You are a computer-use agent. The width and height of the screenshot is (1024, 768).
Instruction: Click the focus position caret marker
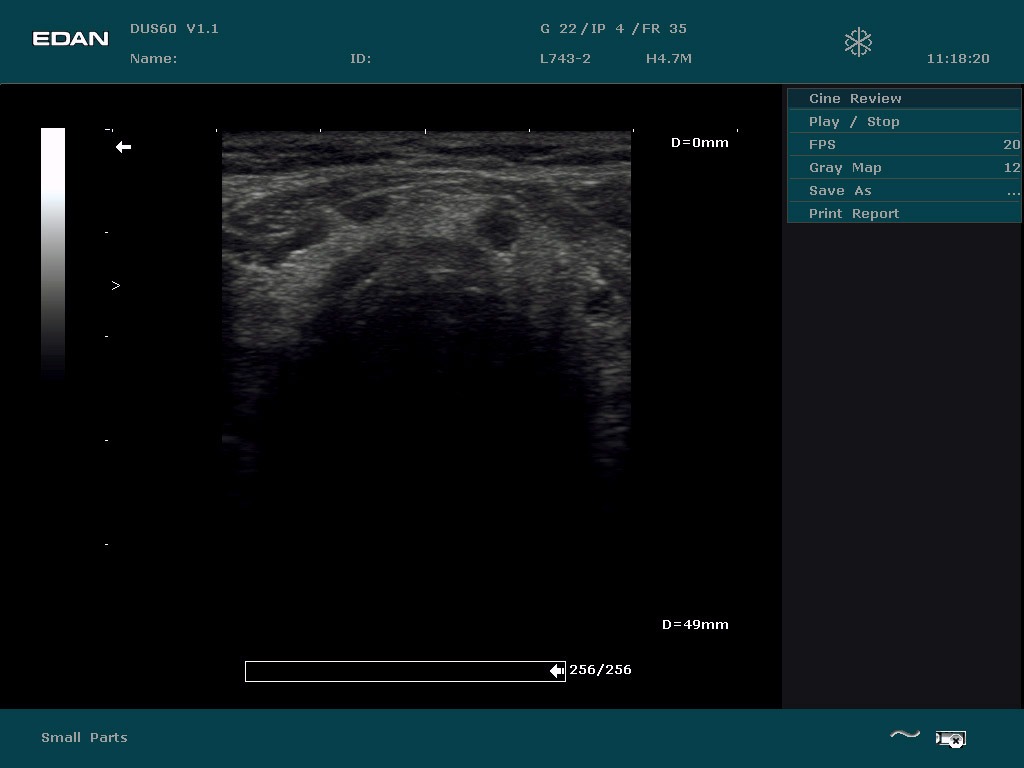[x=116, y=286]
